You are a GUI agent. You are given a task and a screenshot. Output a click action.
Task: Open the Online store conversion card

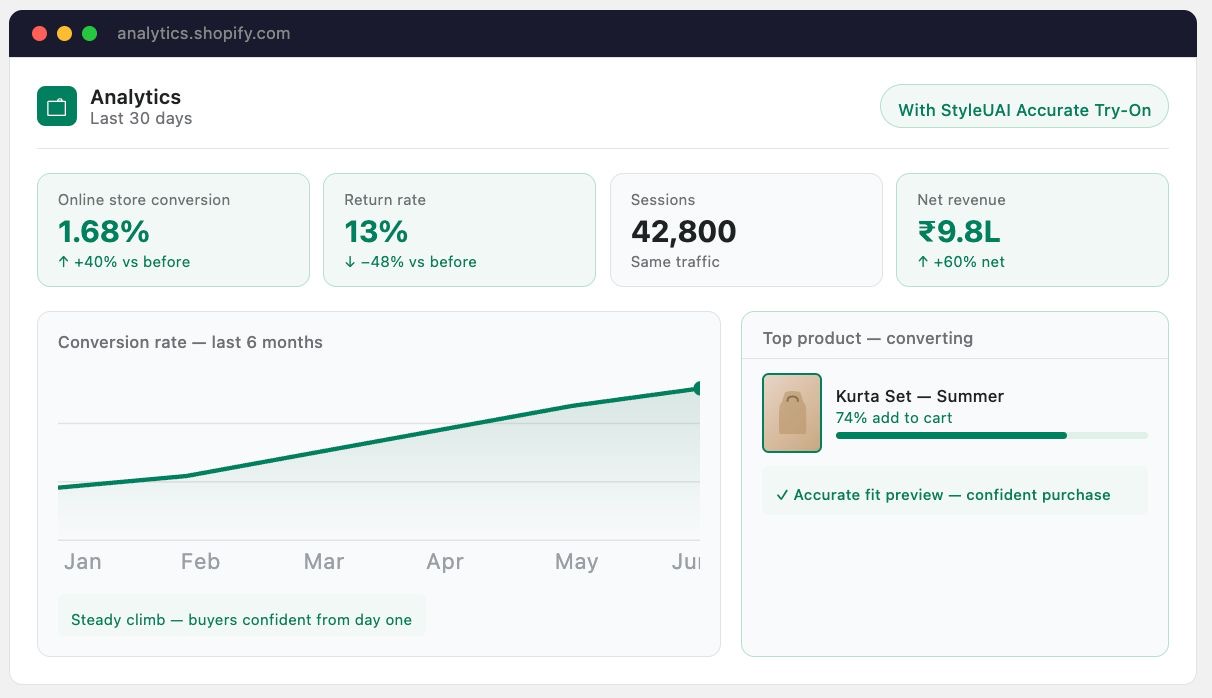click(x=173, y=230)
